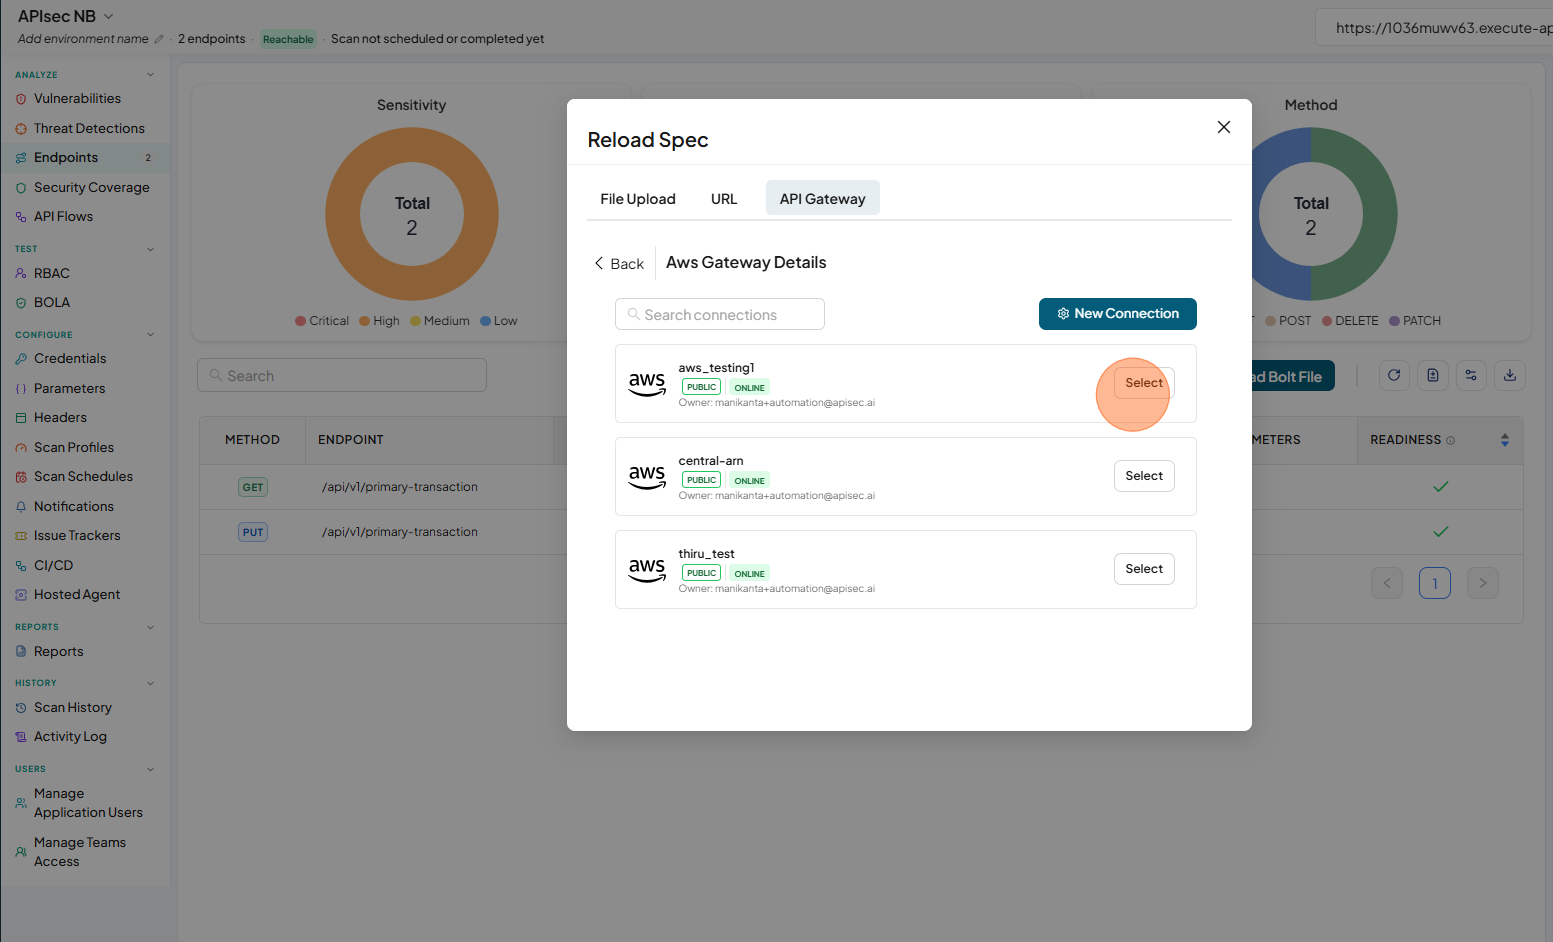
Task: Switch to the File Upload tab
Action: pos(638,199)
